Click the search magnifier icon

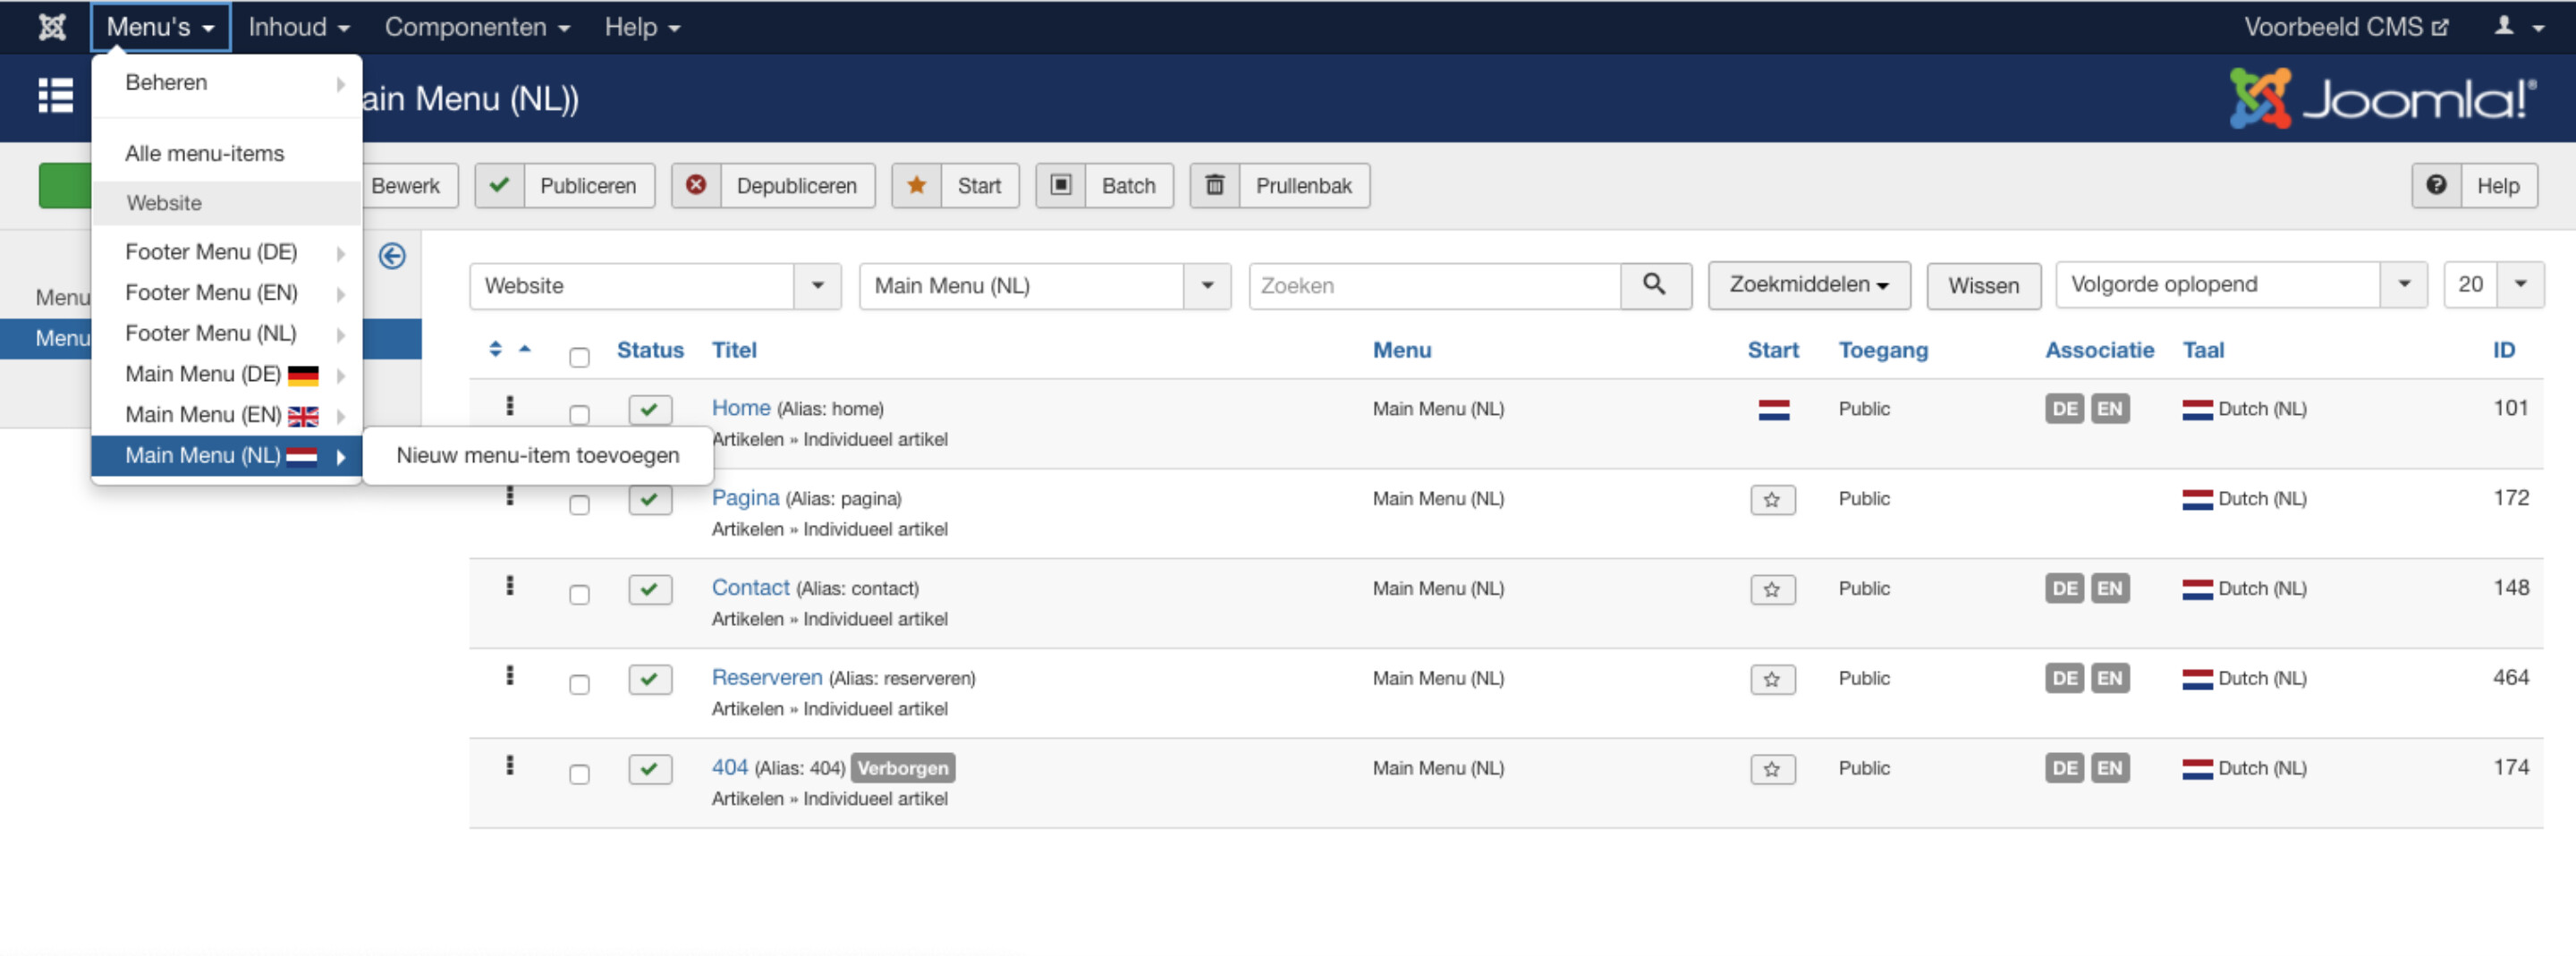point(1654,285)
